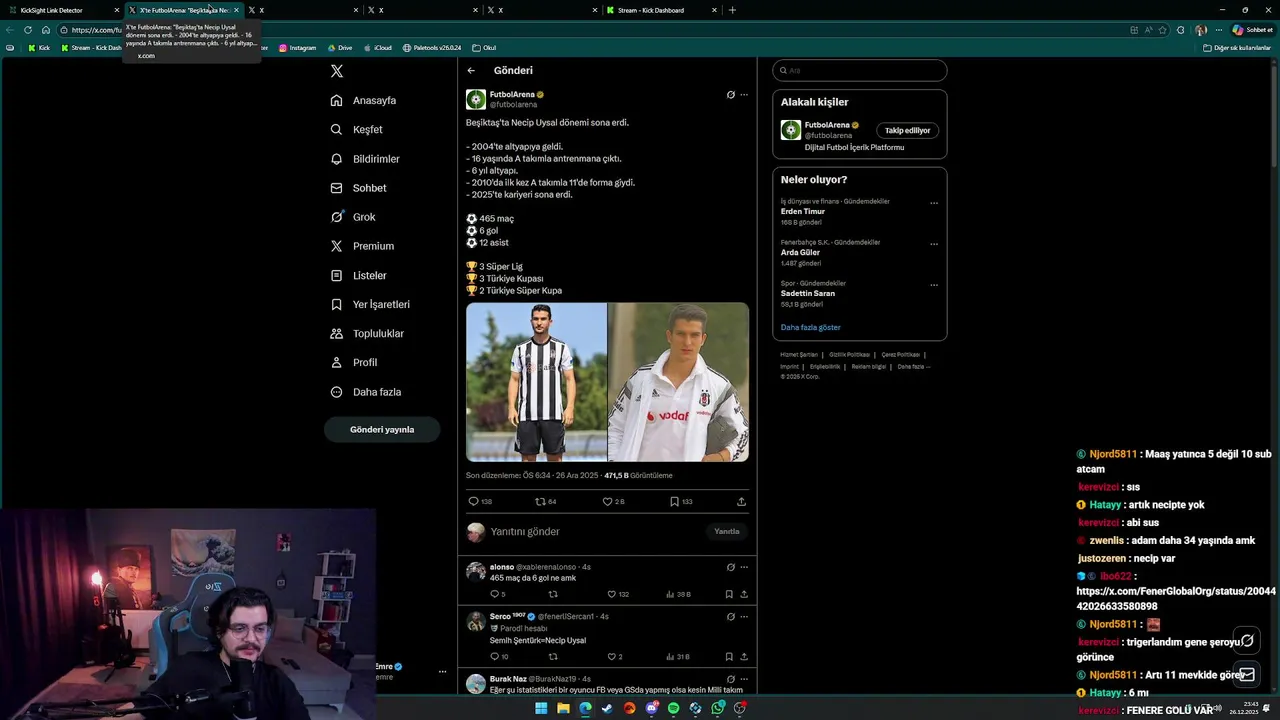
Task: Open Topluluklar communities
Action: [367, 333]
